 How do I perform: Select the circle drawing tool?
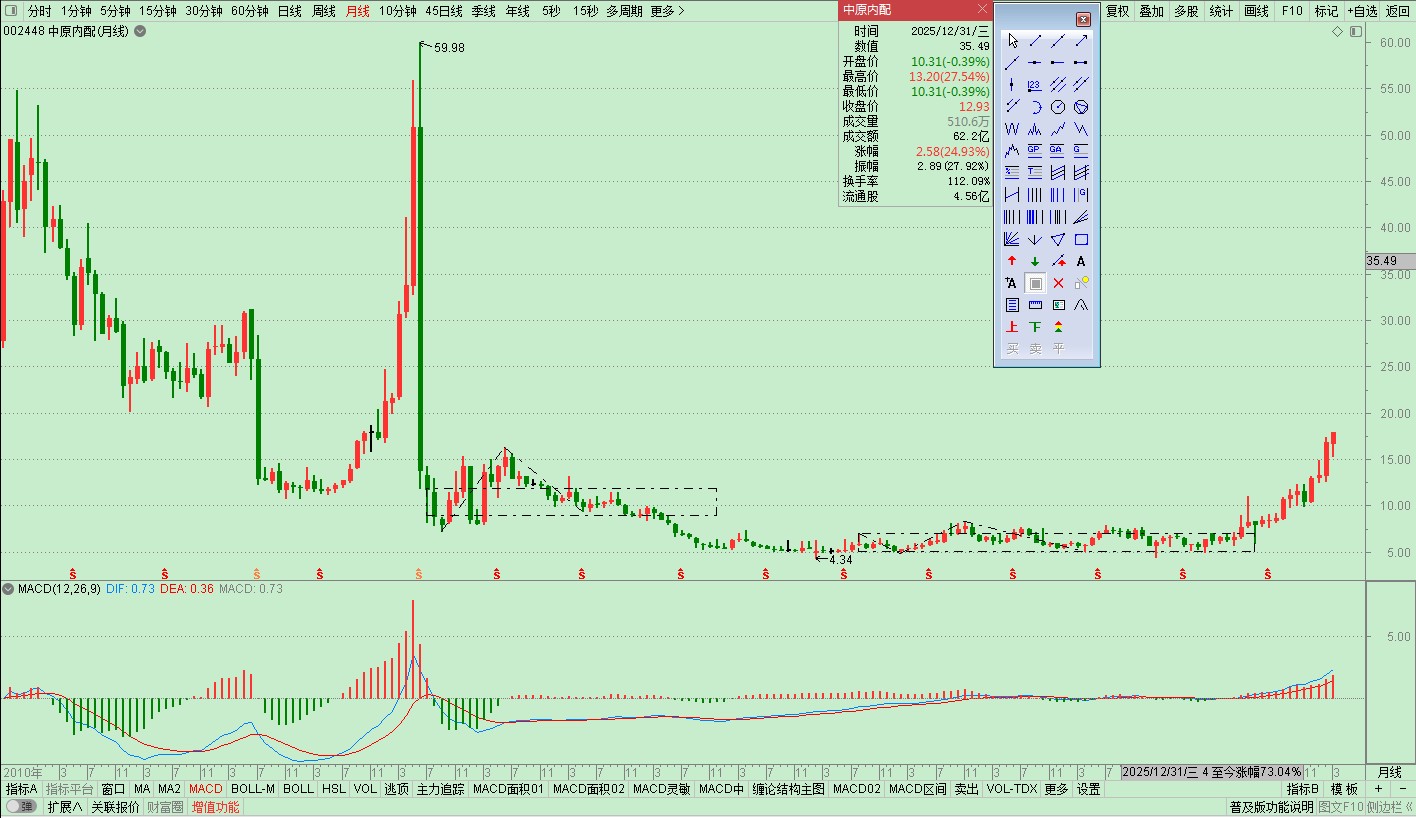click(x=1058, y=107)
